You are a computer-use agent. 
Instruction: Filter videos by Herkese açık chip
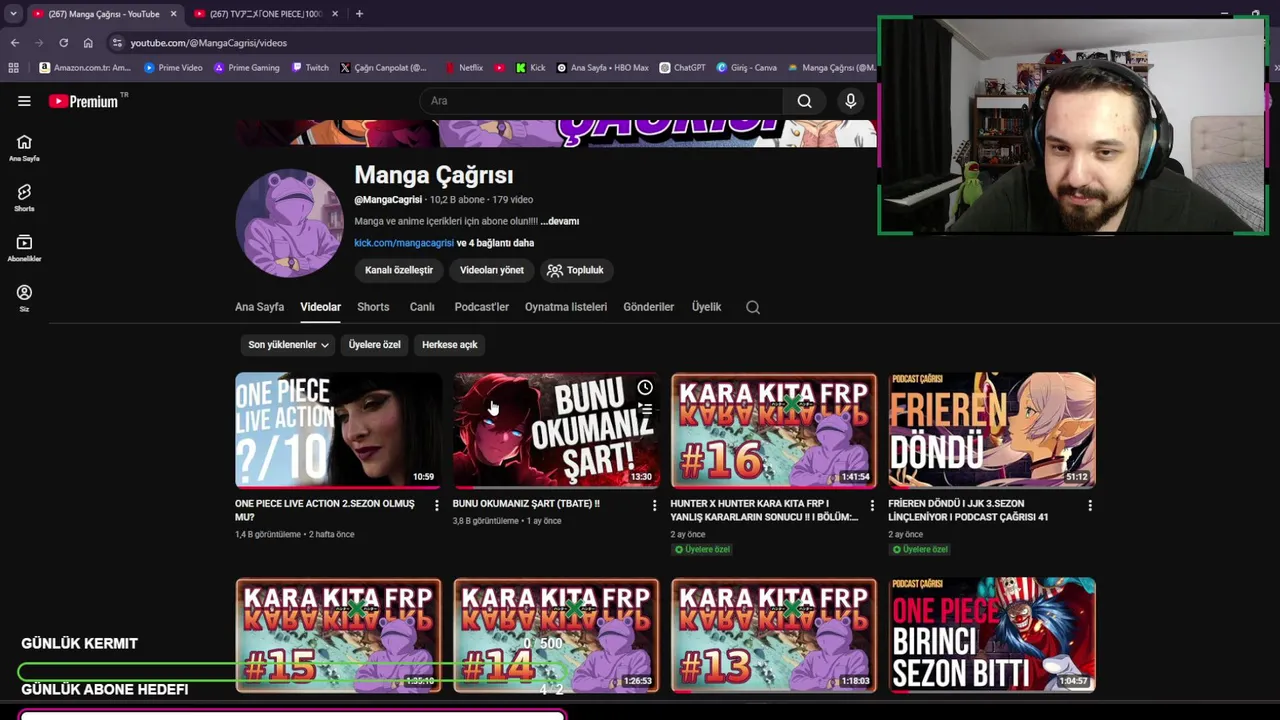(x=450, y=345)
